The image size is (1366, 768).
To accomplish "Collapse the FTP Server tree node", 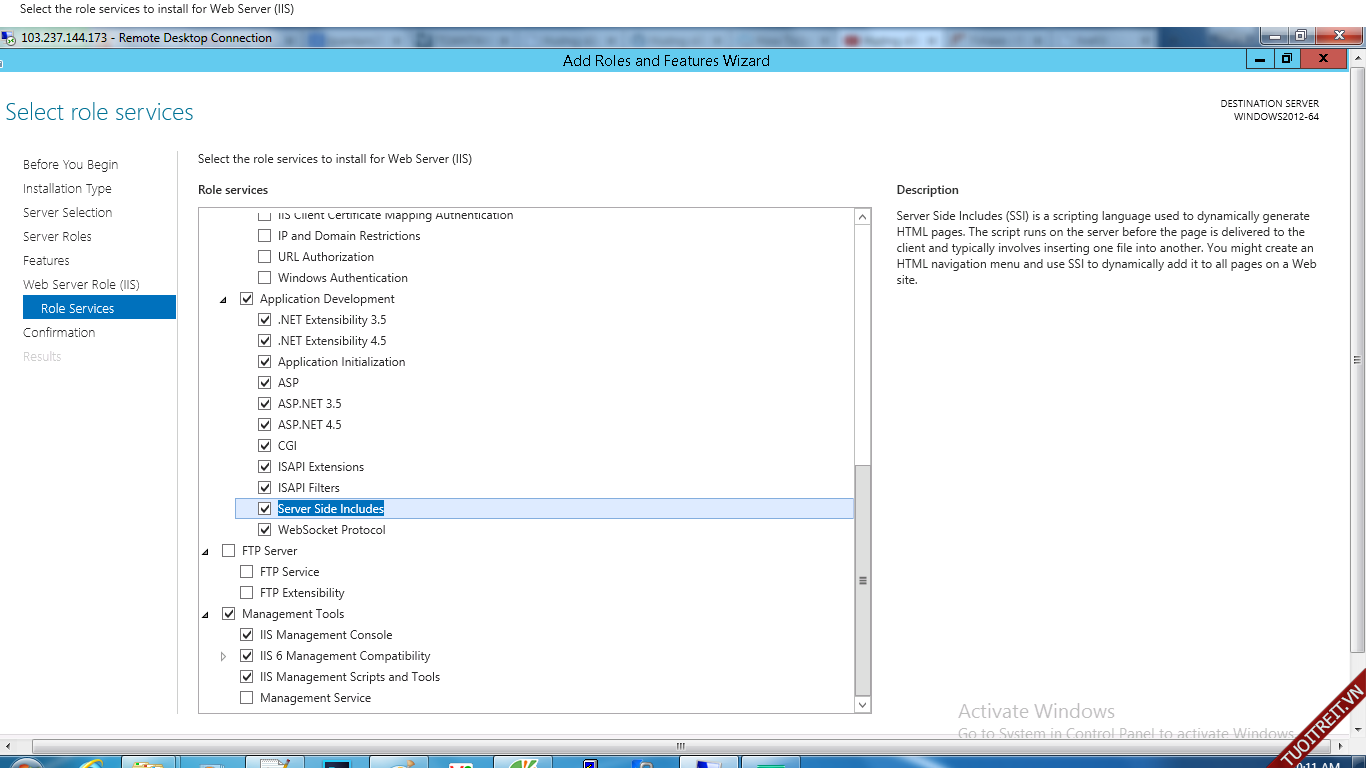I will 205,552.
